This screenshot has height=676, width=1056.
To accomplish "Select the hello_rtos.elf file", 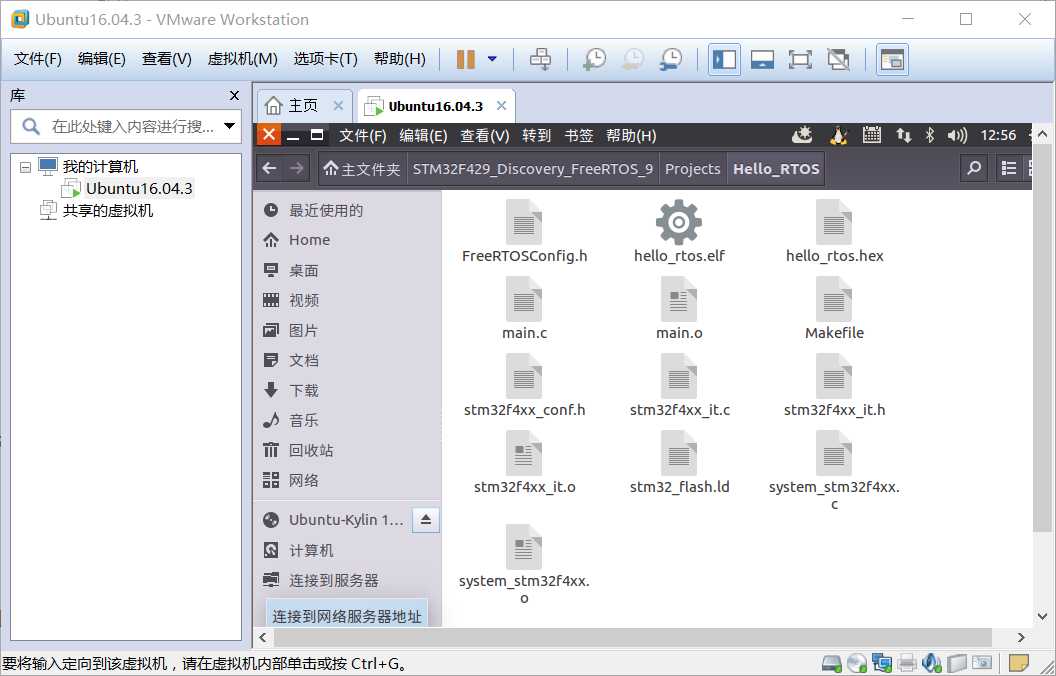I will (679, 232).
